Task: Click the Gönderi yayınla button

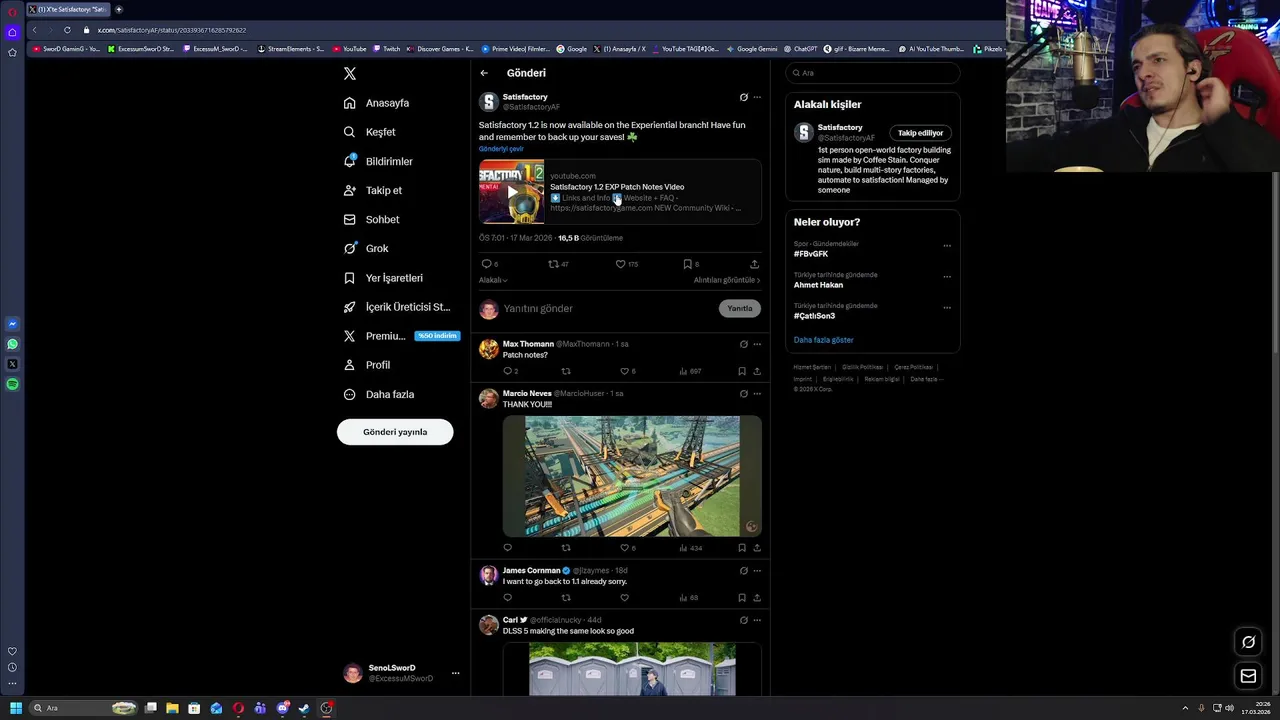Action: pyautogui.click(x=395, y=432)
